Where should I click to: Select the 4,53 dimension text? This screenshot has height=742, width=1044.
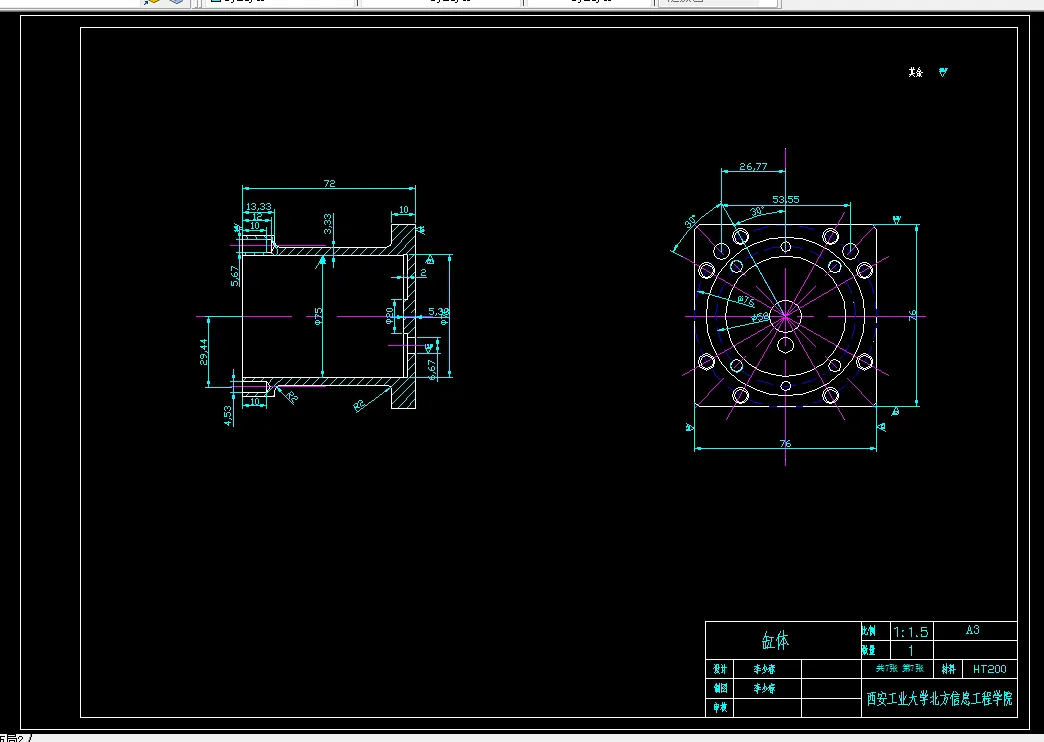228,416
